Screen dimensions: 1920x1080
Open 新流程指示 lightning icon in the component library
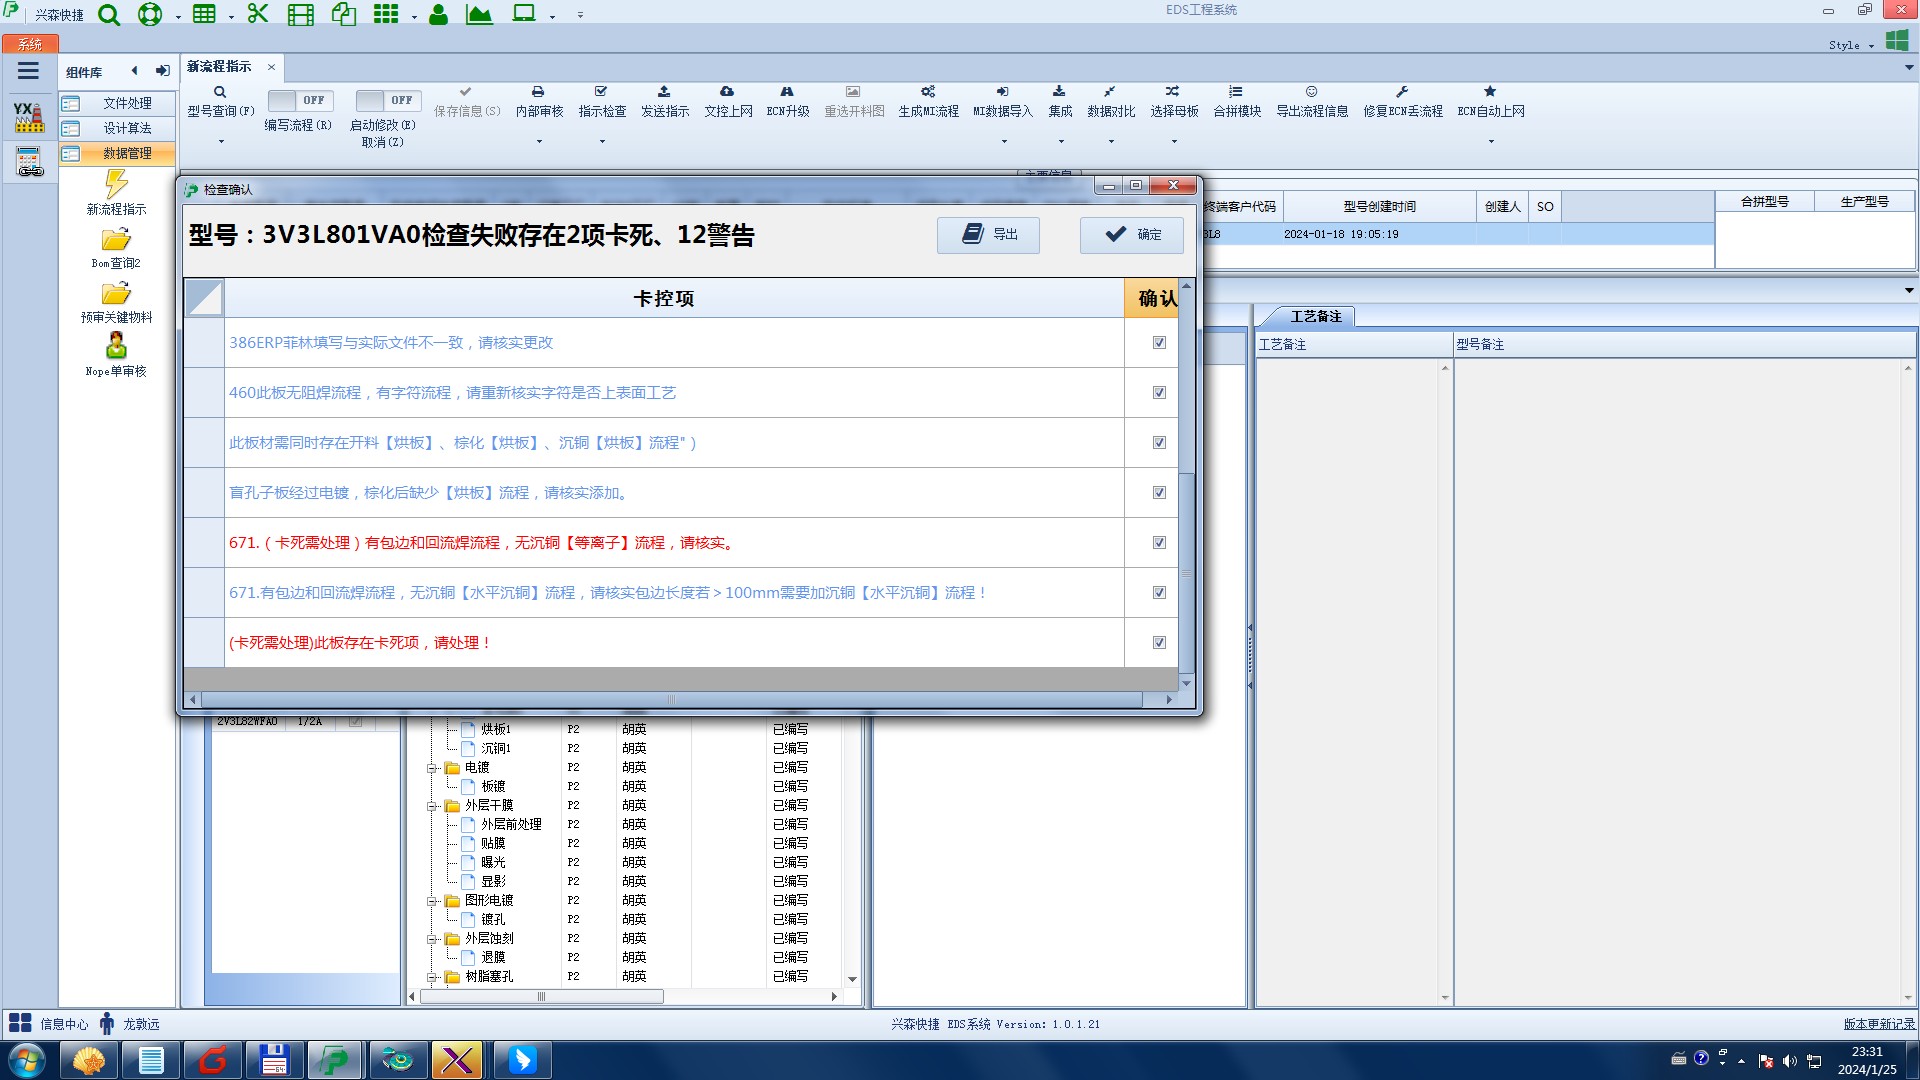pyautogui.click(x=116, y=192)
